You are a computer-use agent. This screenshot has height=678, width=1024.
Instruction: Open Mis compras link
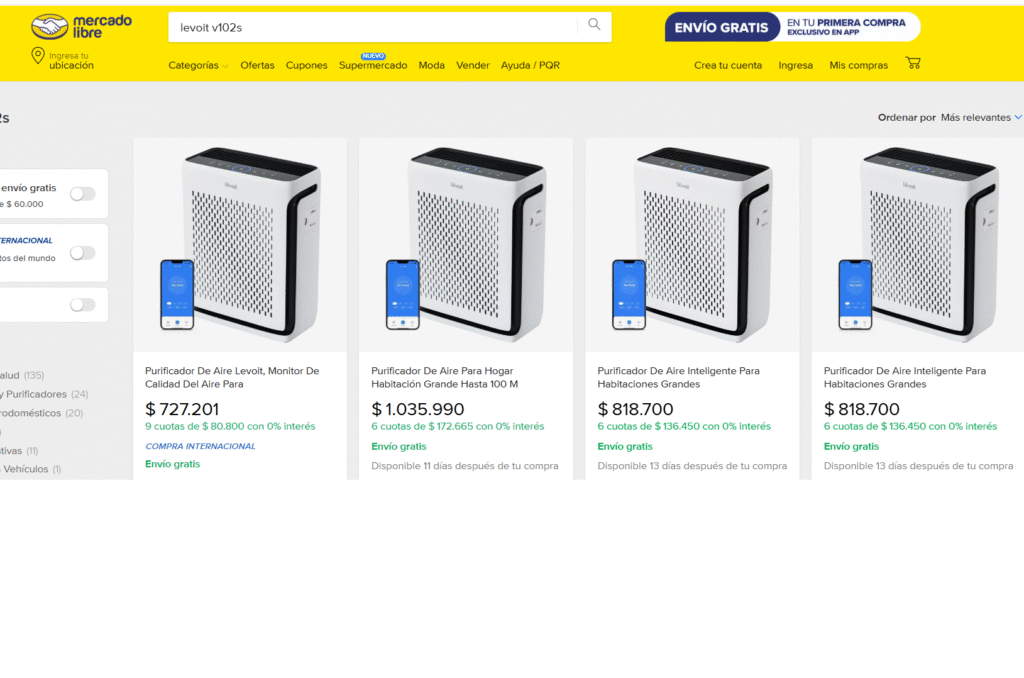coord(858,66)
